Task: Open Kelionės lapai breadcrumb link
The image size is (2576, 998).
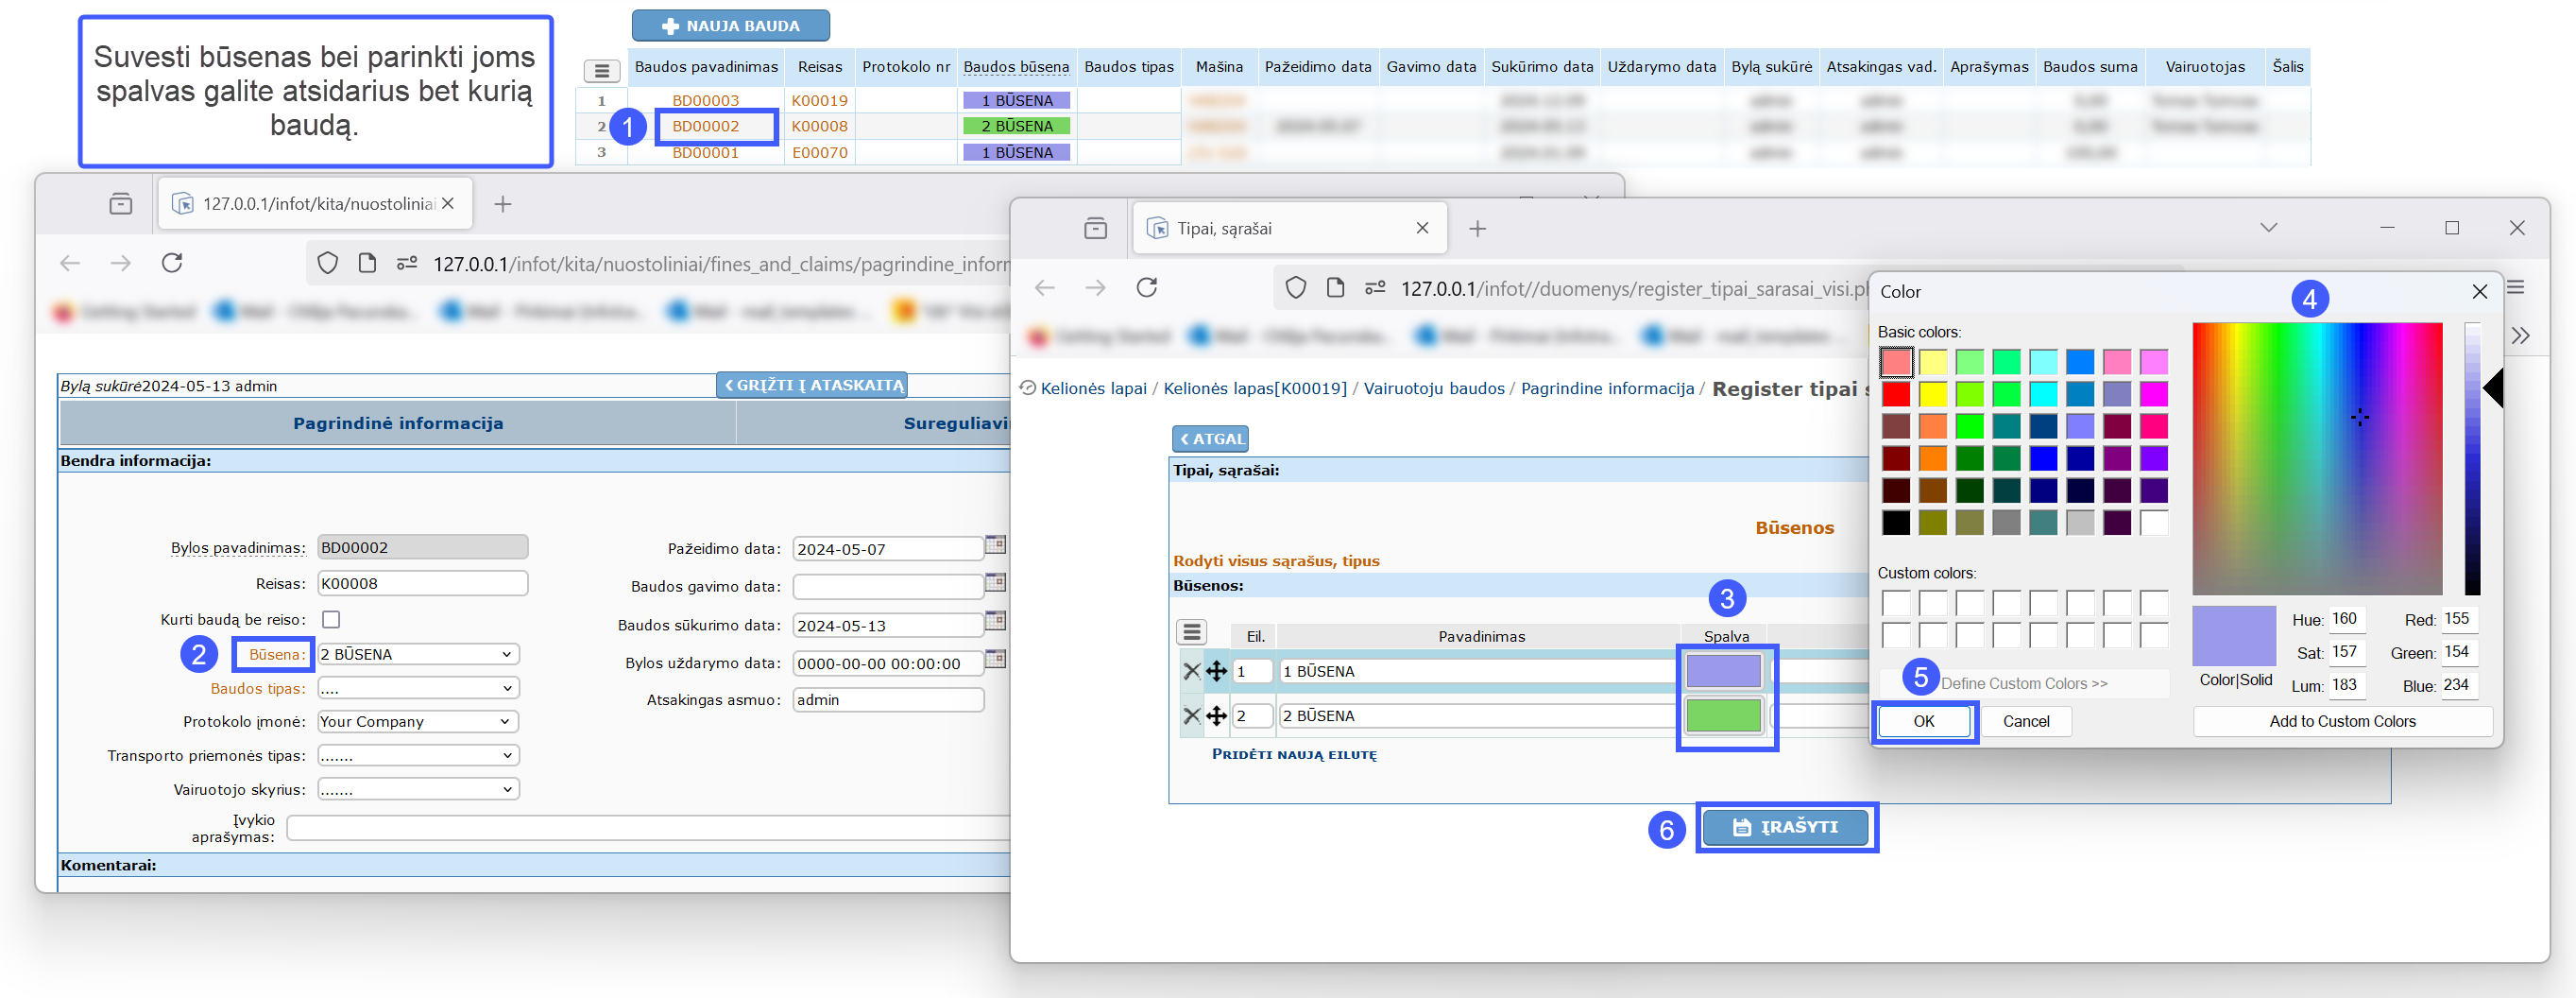Action: [1093, 388]
